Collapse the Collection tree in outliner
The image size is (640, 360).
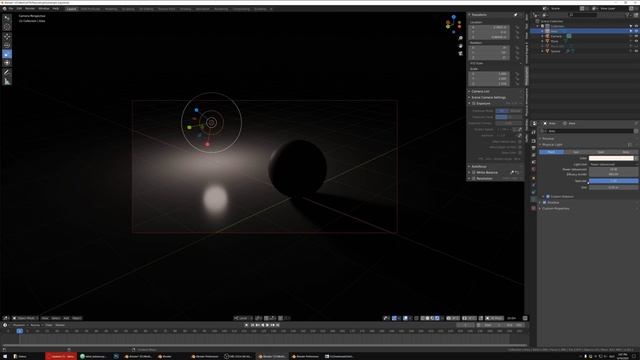538,26
